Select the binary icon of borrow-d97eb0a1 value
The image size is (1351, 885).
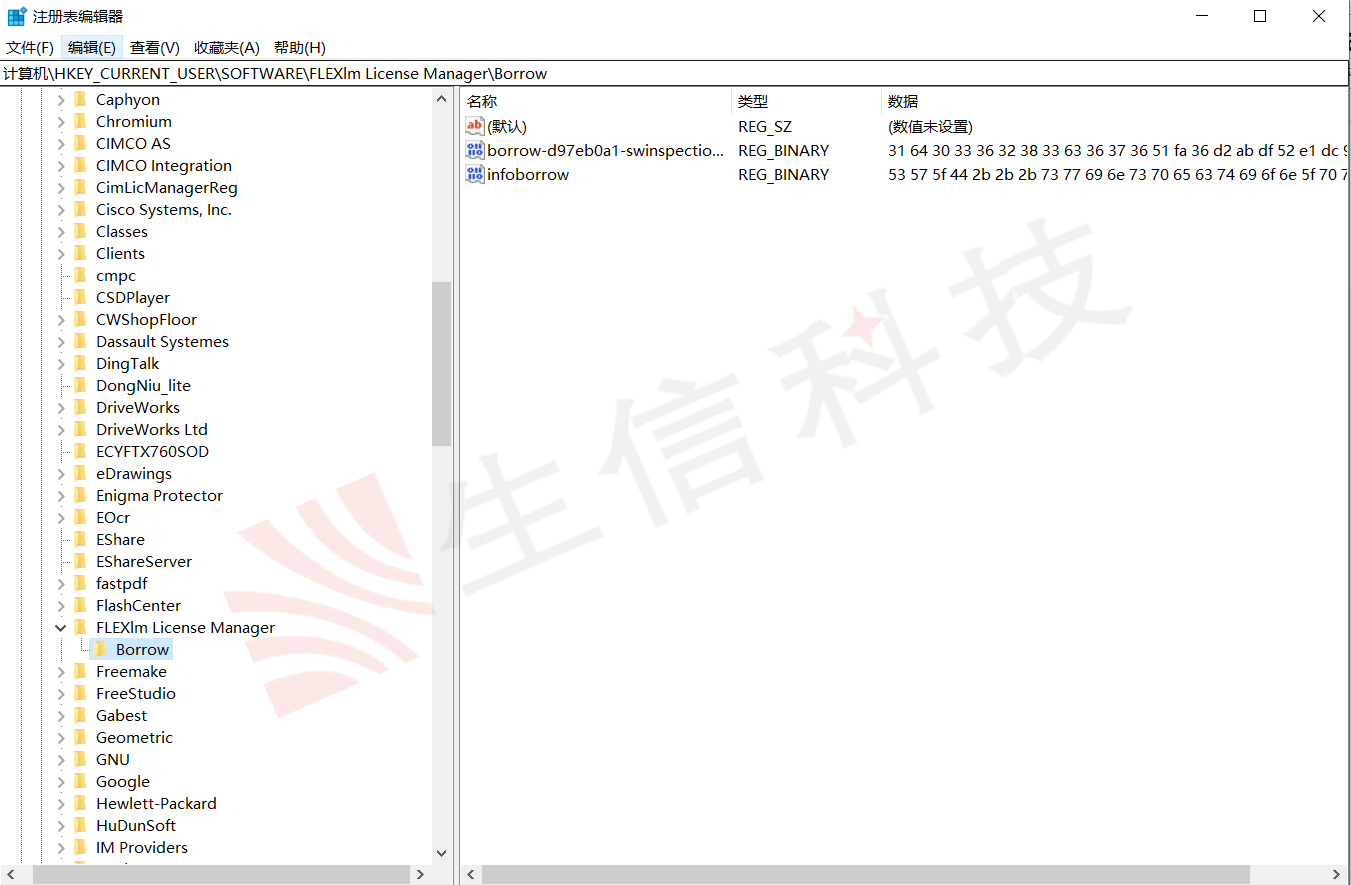[x=475, y=150]
